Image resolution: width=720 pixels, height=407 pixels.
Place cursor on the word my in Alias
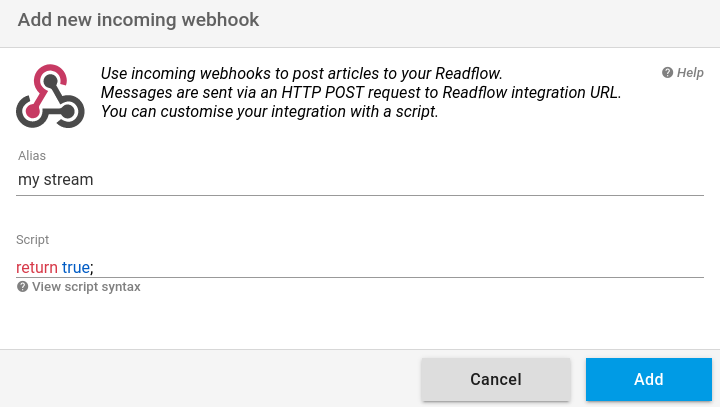[x=28, y=181]
